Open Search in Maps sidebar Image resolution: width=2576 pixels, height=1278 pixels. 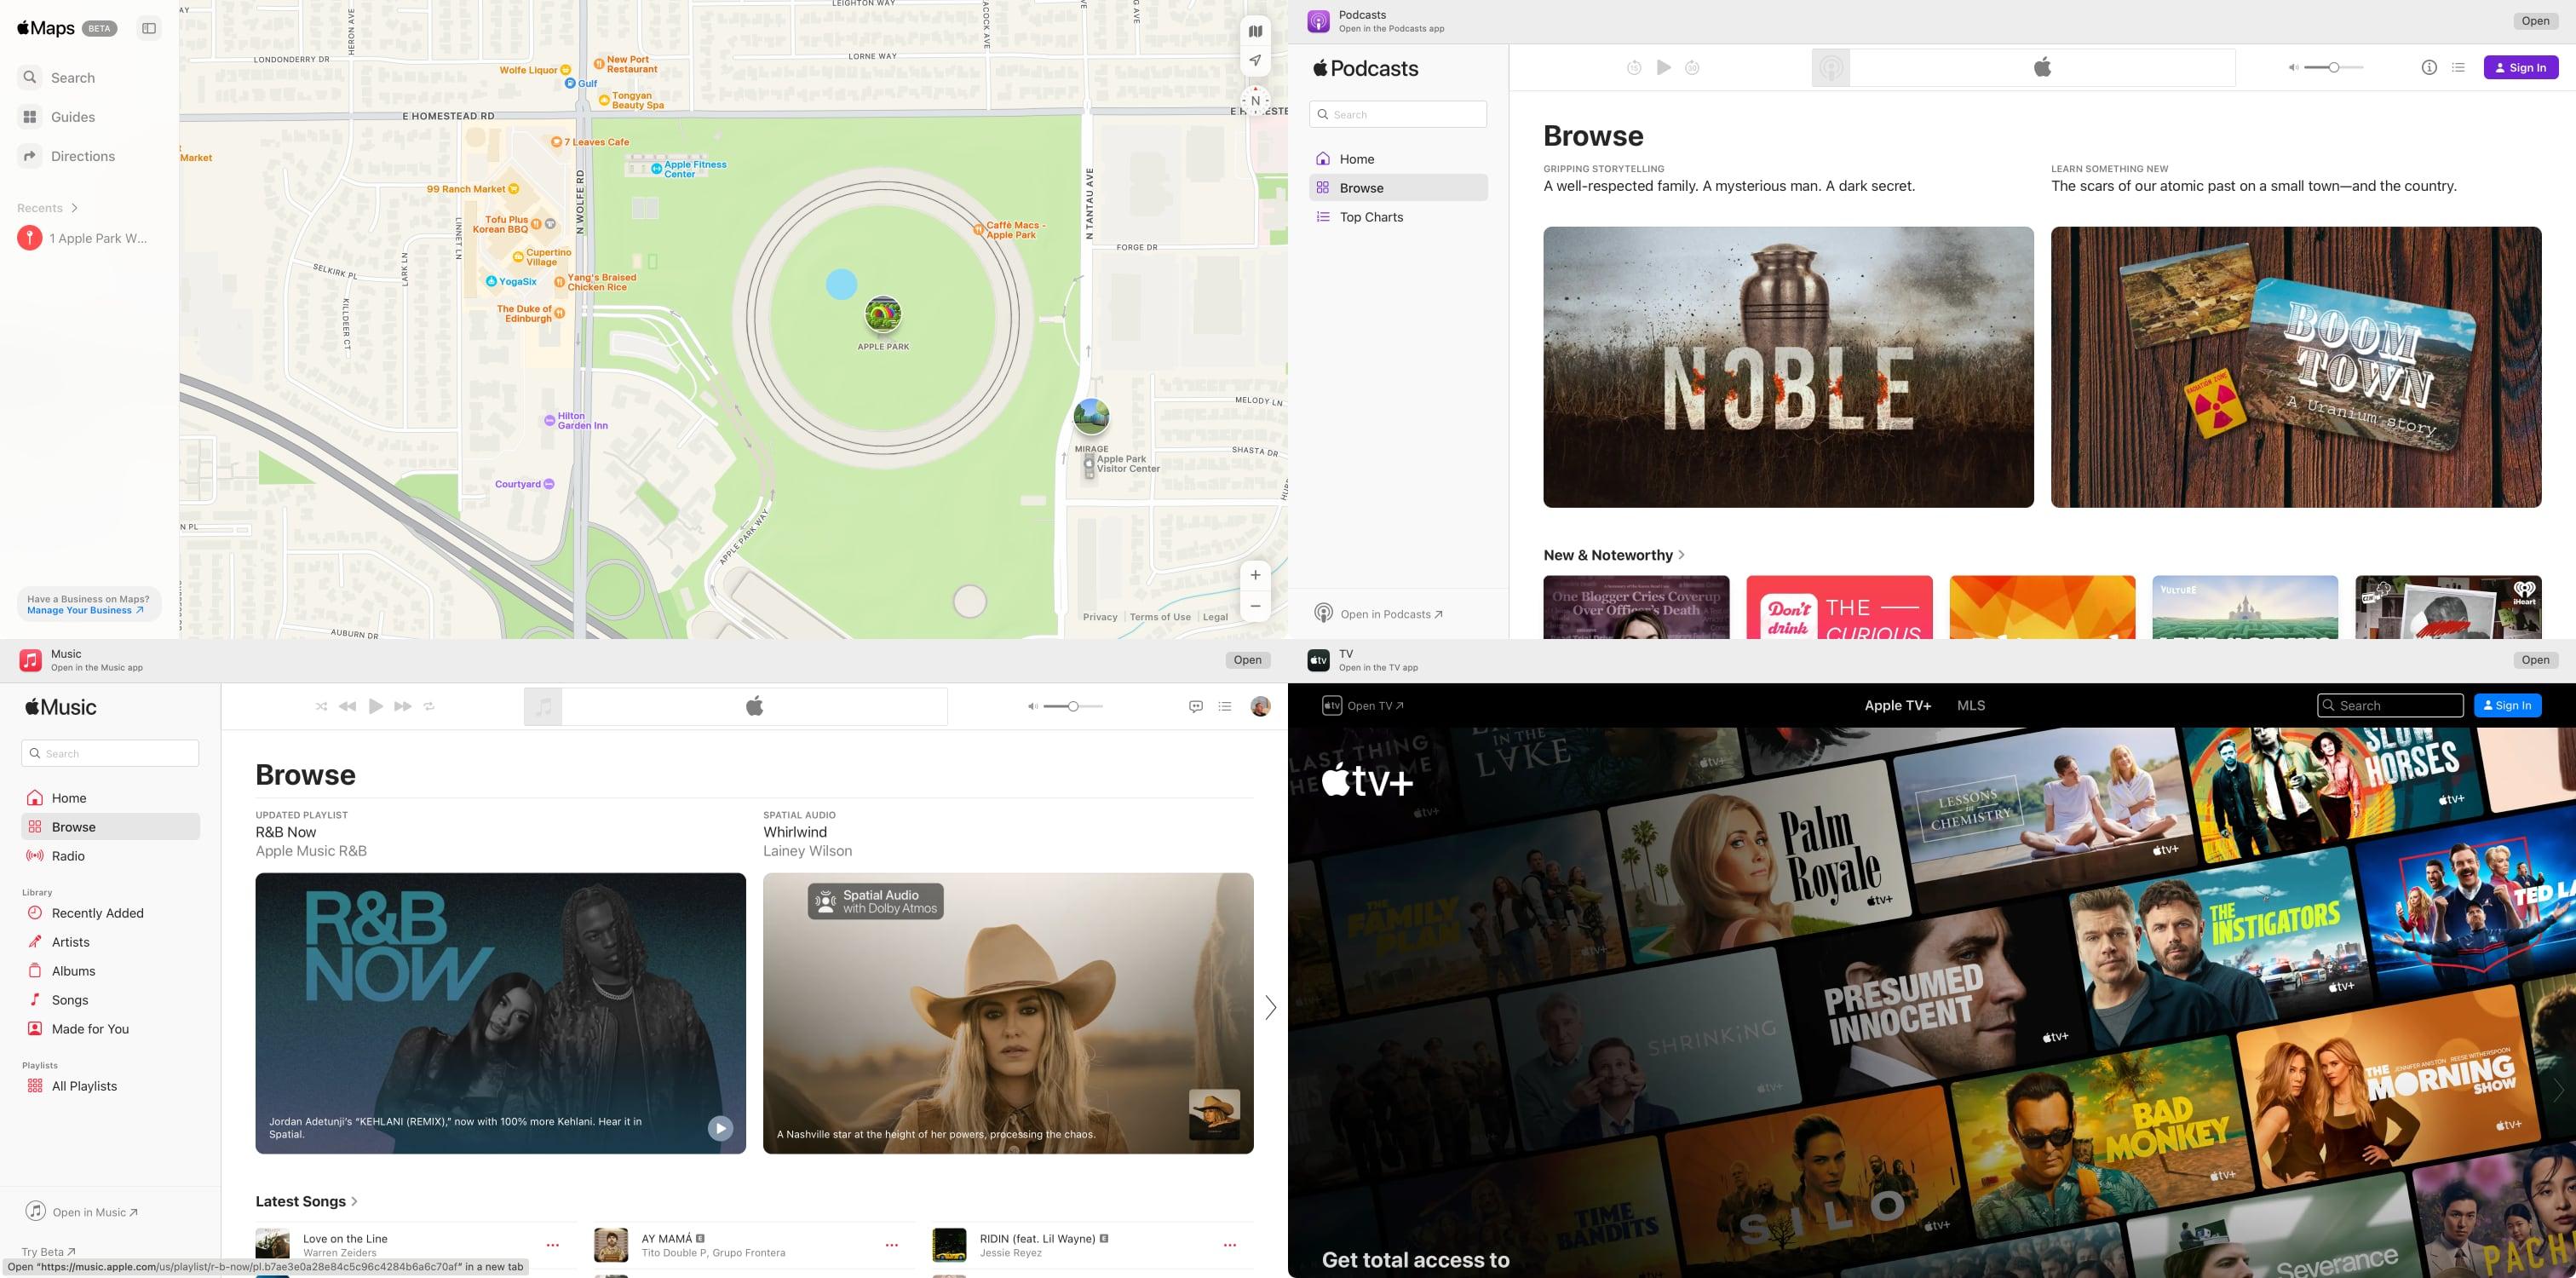click(58, 77)
